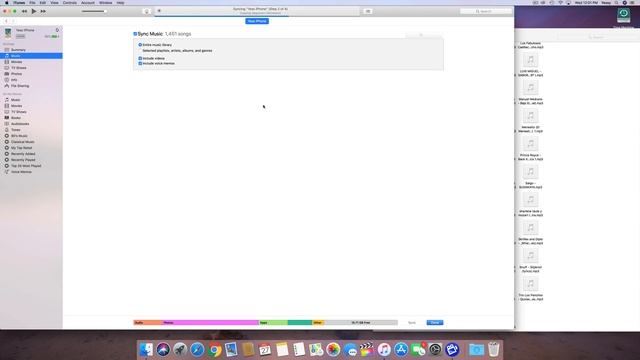The height and width of the screenshot is (360, 640).
Task: Select the Entire music library radio button
Action: [x=140, y=45]
